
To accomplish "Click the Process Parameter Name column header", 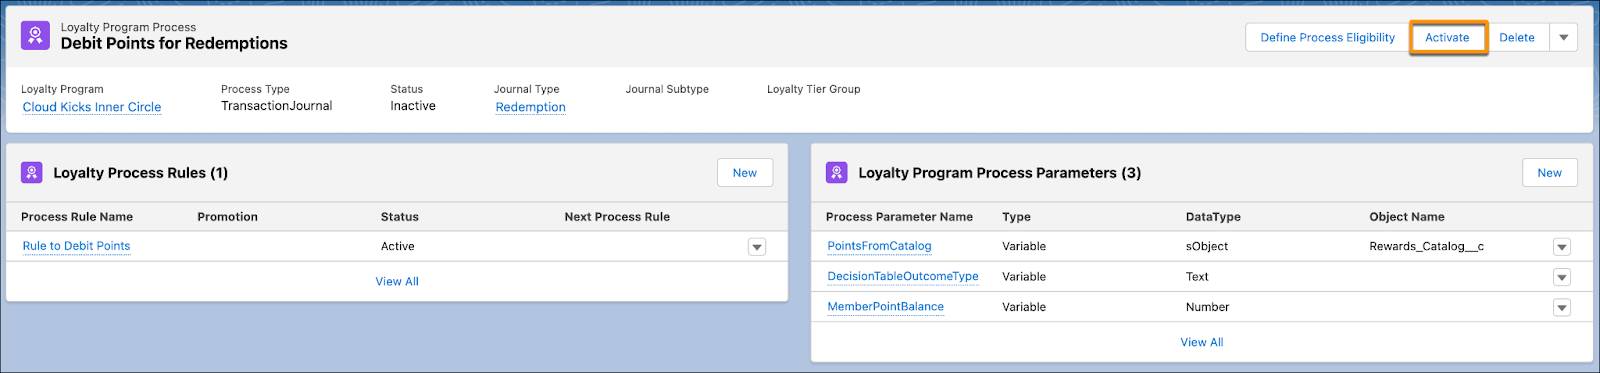I will (899, 217).
